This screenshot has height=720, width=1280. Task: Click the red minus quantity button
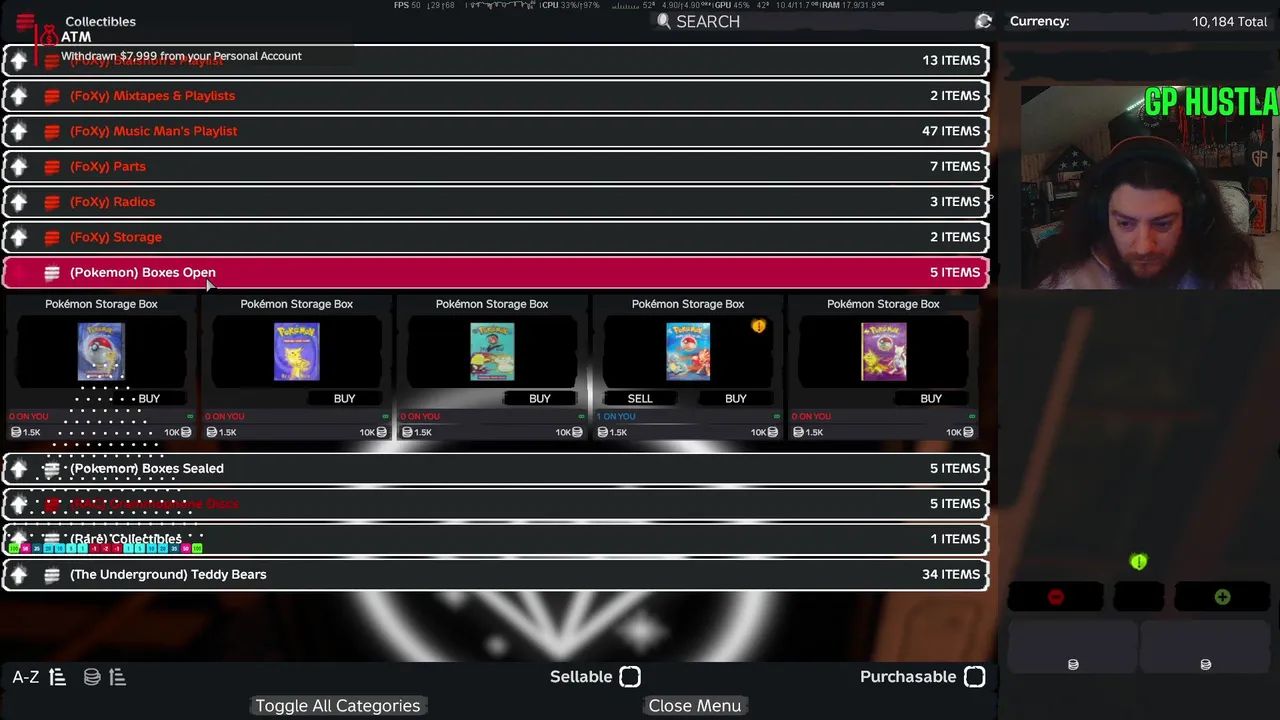(1055, 597)
